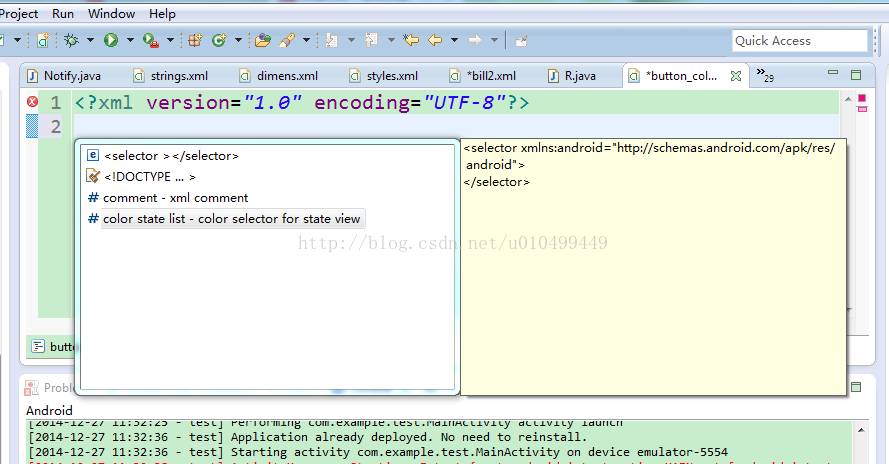The width and height of the screenshot is (889, 464).
Task: Switch to the styles.xml tab
Action: pos(384,75)
